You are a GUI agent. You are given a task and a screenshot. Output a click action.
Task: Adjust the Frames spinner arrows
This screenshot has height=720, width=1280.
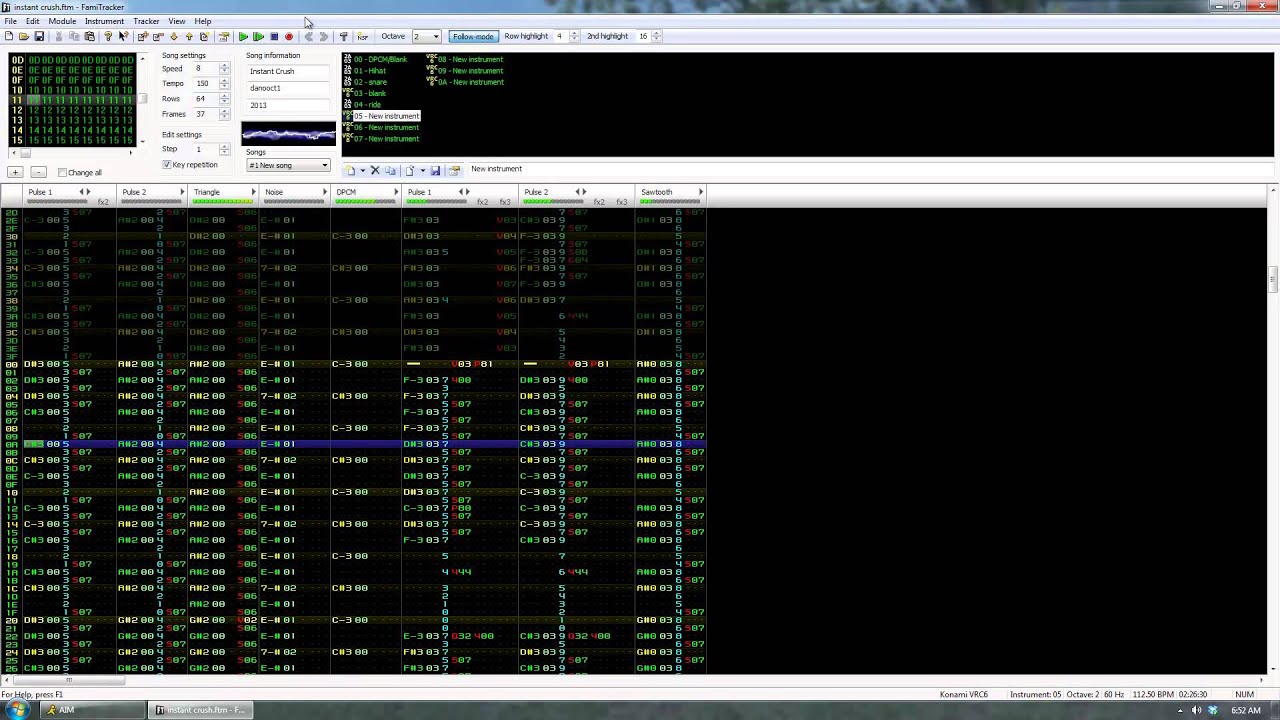click(224, 114)
